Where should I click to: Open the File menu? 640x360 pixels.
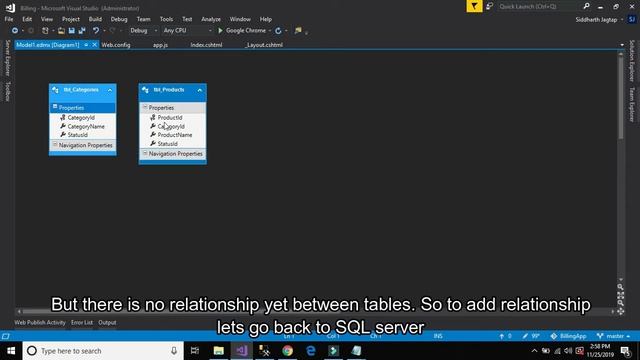pos(9,19)
